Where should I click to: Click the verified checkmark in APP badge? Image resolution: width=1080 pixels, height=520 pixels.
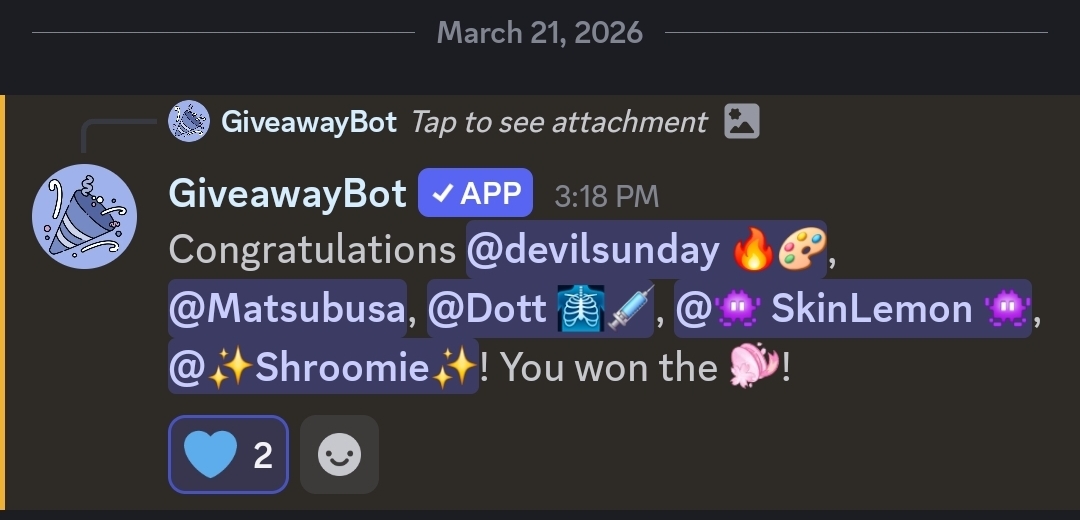coord(442,194)
